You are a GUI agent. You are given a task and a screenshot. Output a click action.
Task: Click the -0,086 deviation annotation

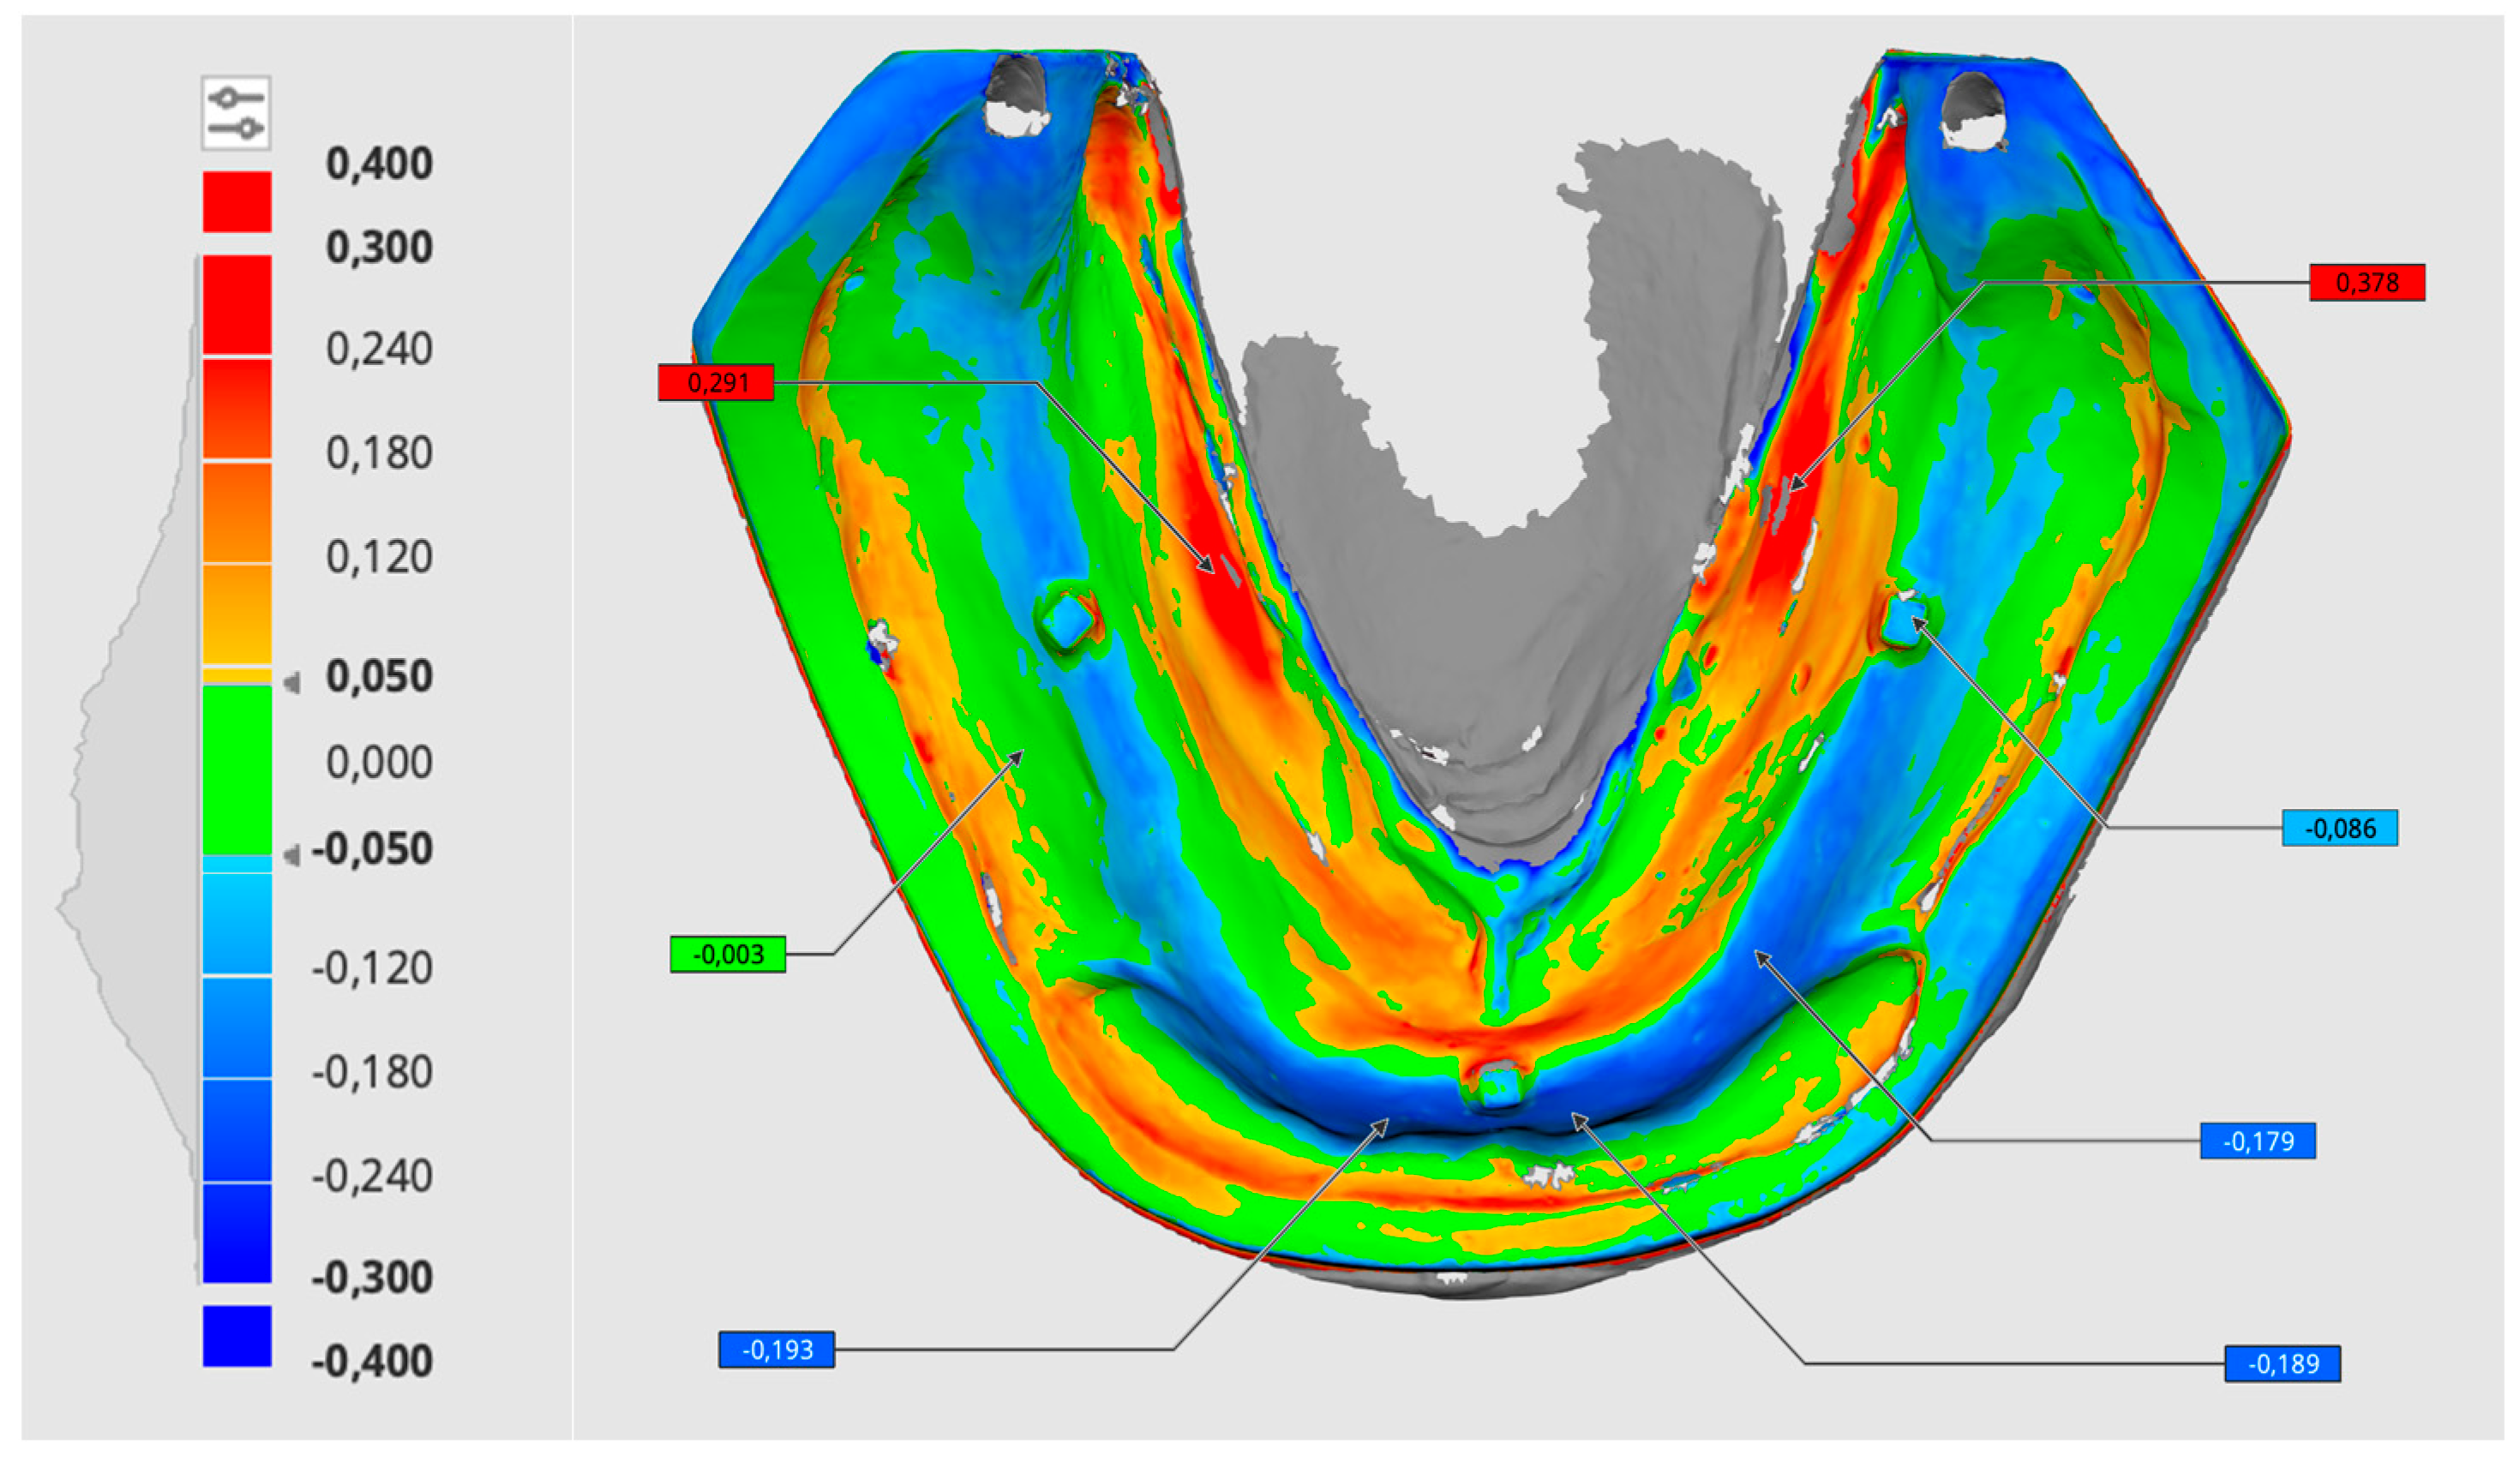click(x=2339, y=829)
